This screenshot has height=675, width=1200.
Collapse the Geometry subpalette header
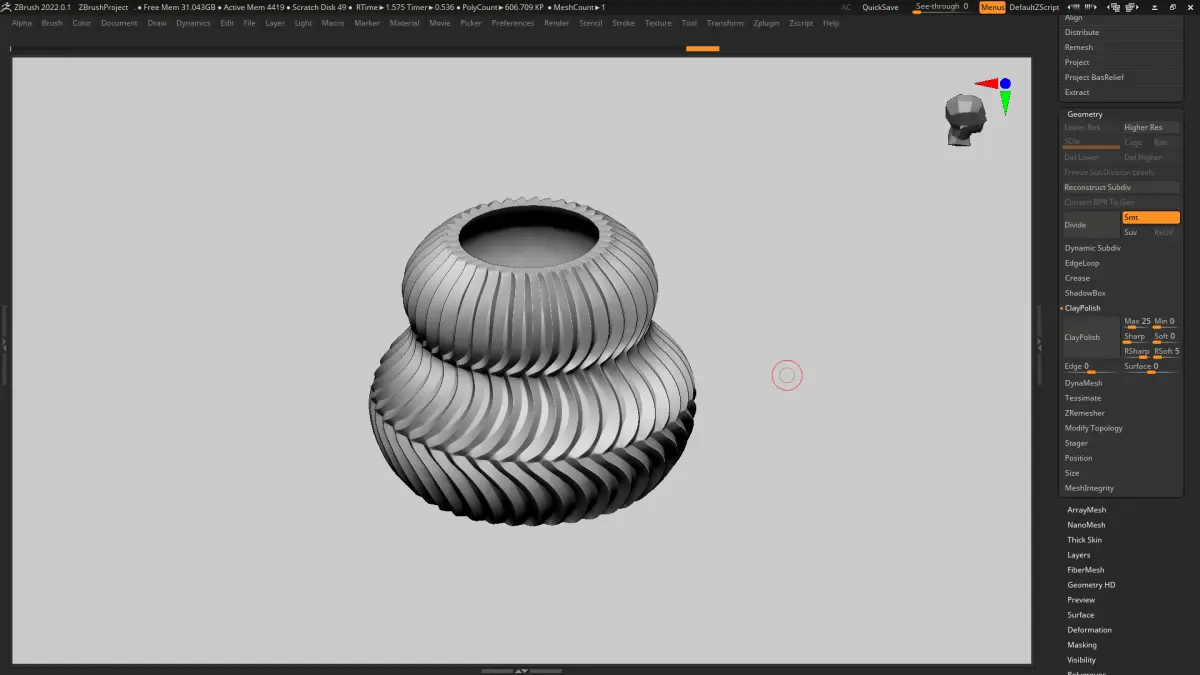tap(1084, 114)
